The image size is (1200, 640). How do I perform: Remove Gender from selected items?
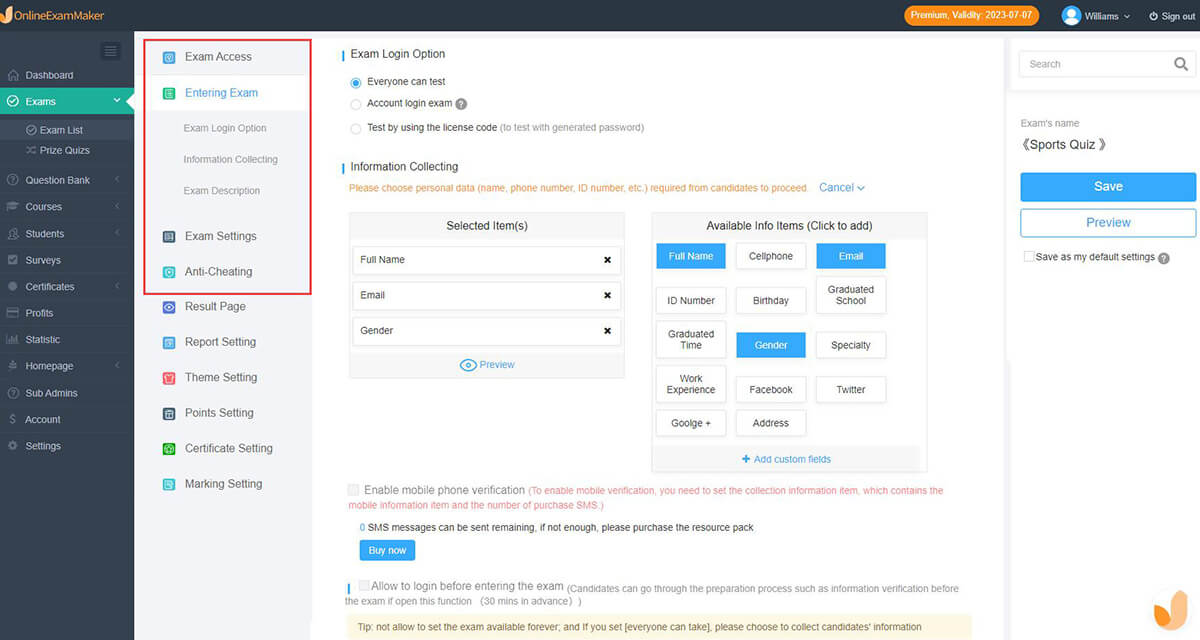click(x=607, y=330)
